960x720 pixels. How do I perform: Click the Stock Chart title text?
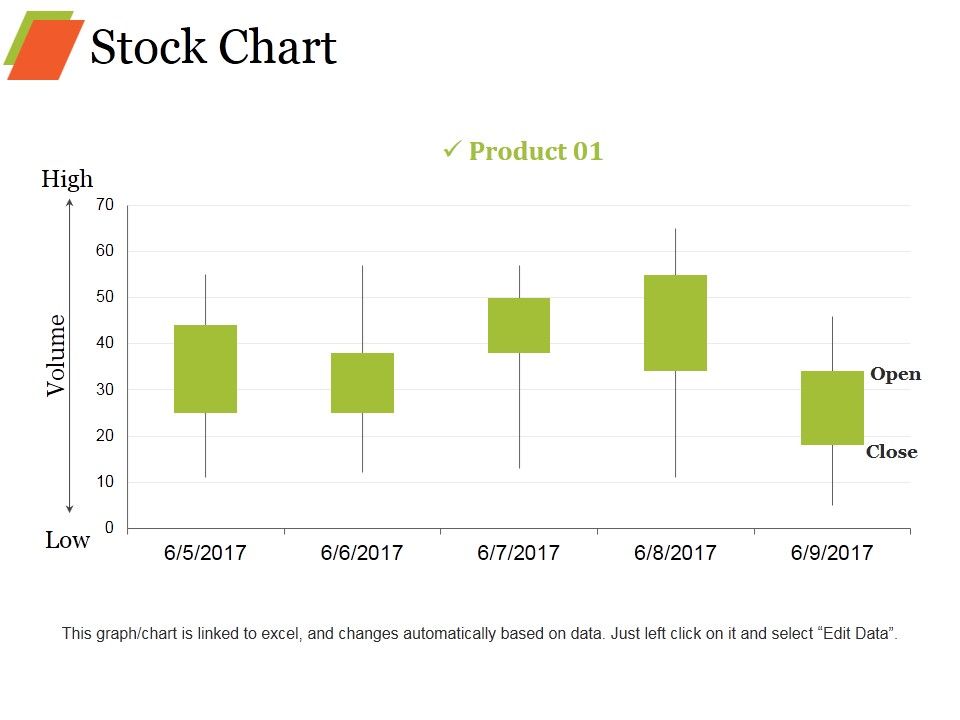(214, 47)
